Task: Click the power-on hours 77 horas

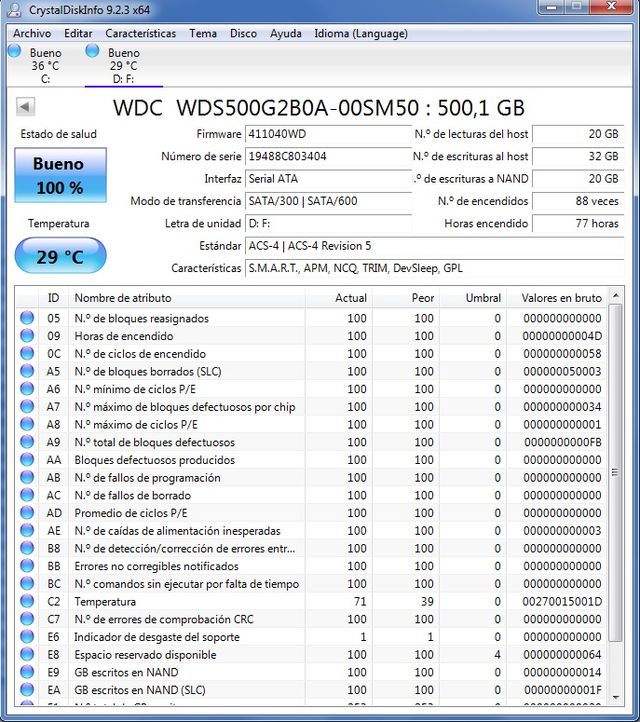Action: coord(578,223)
